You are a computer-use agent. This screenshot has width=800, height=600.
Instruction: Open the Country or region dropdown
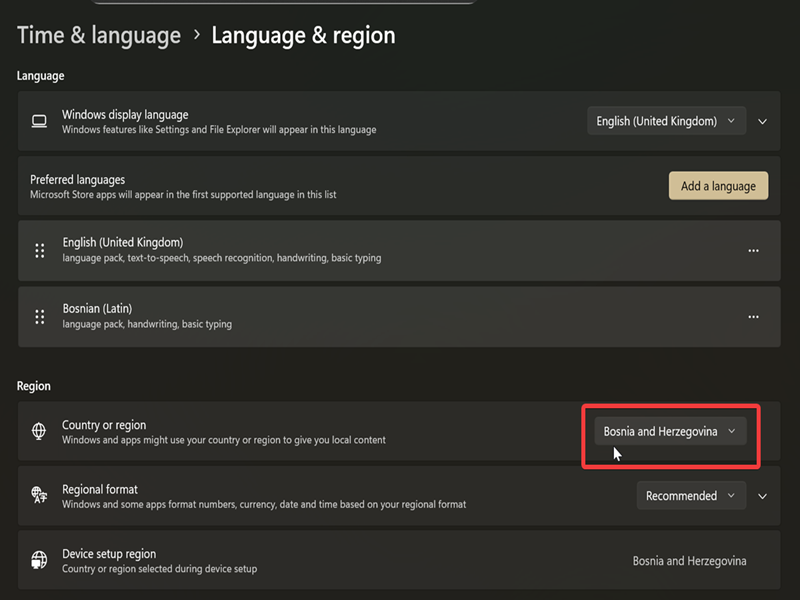[x=668, y=431]
